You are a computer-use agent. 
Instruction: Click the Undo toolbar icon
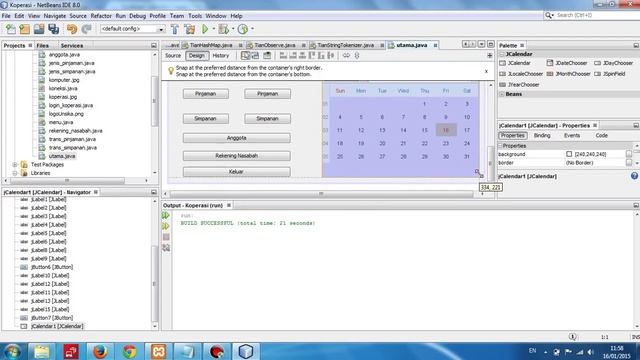pos(72,29)
